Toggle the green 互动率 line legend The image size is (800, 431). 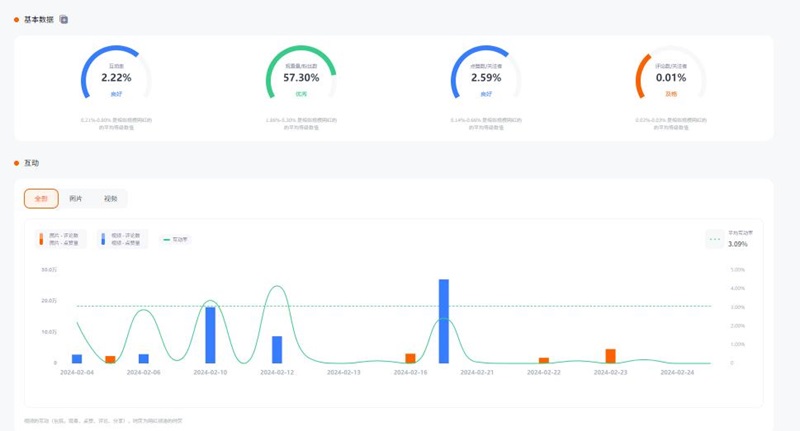pos(175,239)
